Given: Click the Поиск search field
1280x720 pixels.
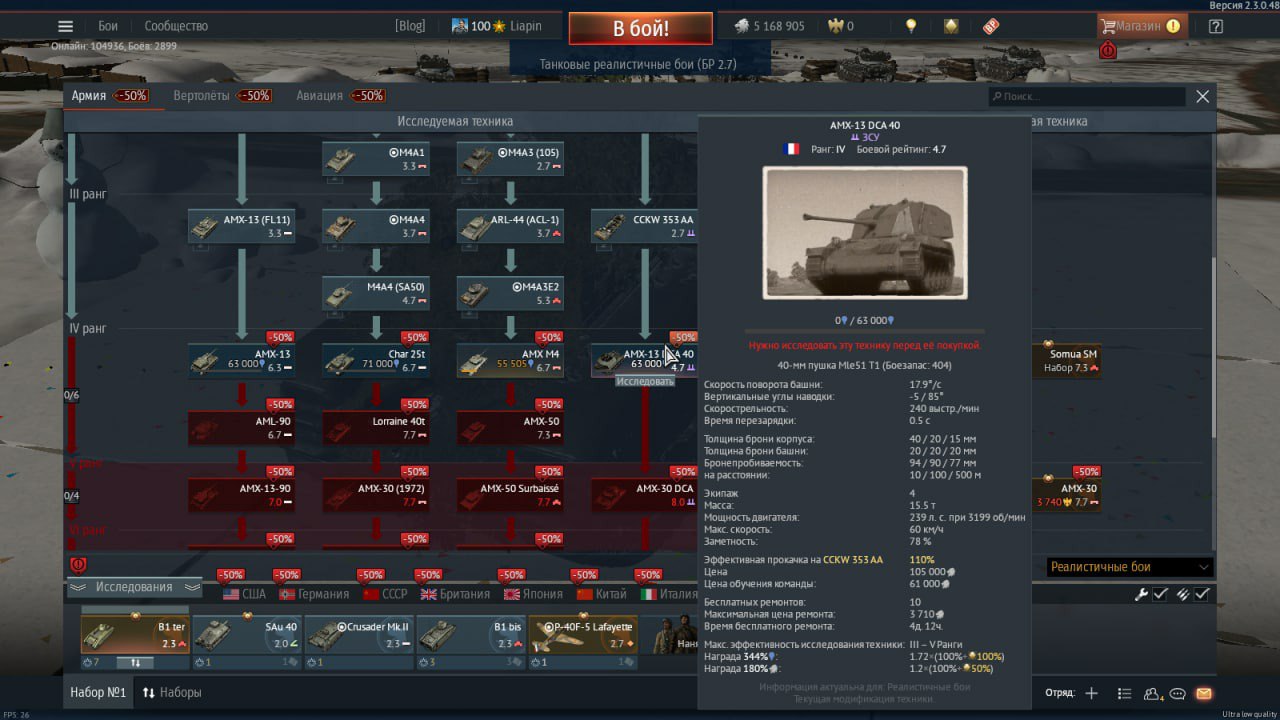Looking at the screenshot, I should coord(1087,96).
